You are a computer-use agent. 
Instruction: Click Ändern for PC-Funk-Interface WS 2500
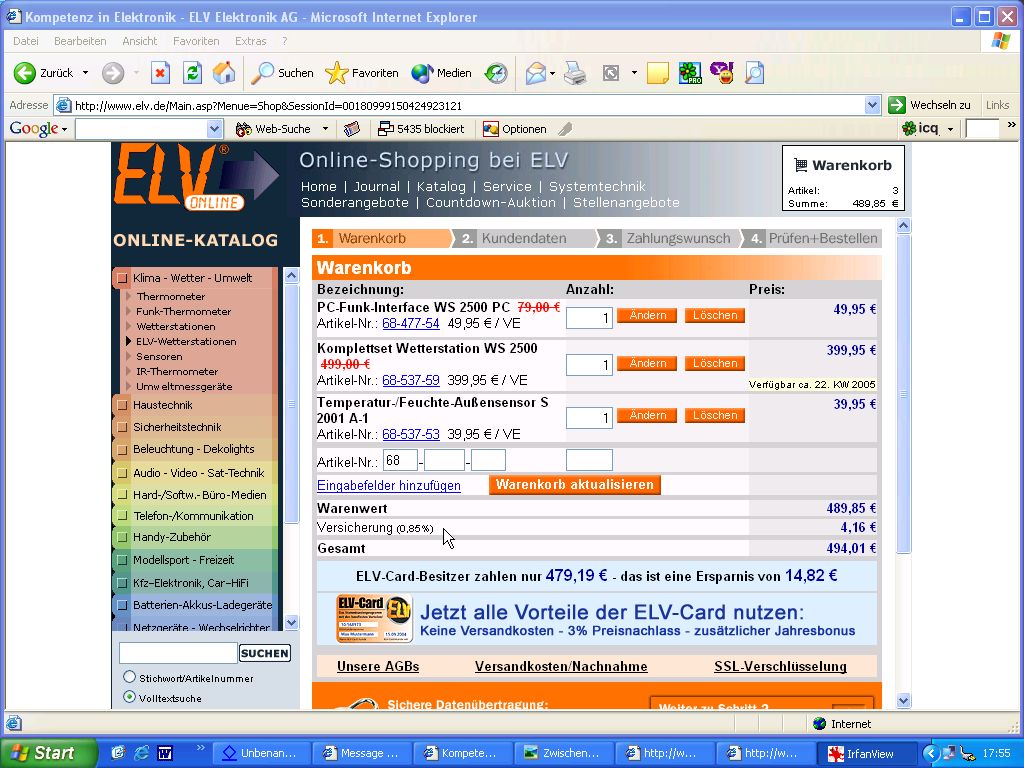pos(647,315)
